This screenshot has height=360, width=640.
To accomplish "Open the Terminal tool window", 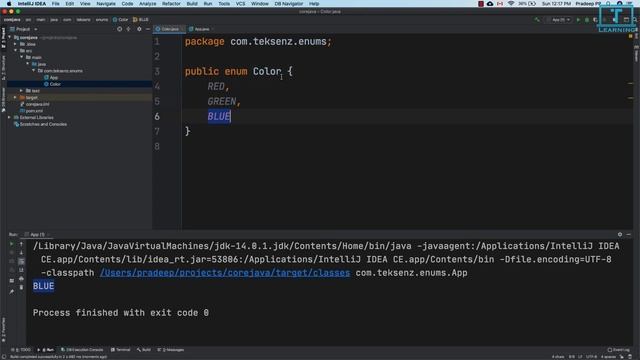I will (120, 350).
